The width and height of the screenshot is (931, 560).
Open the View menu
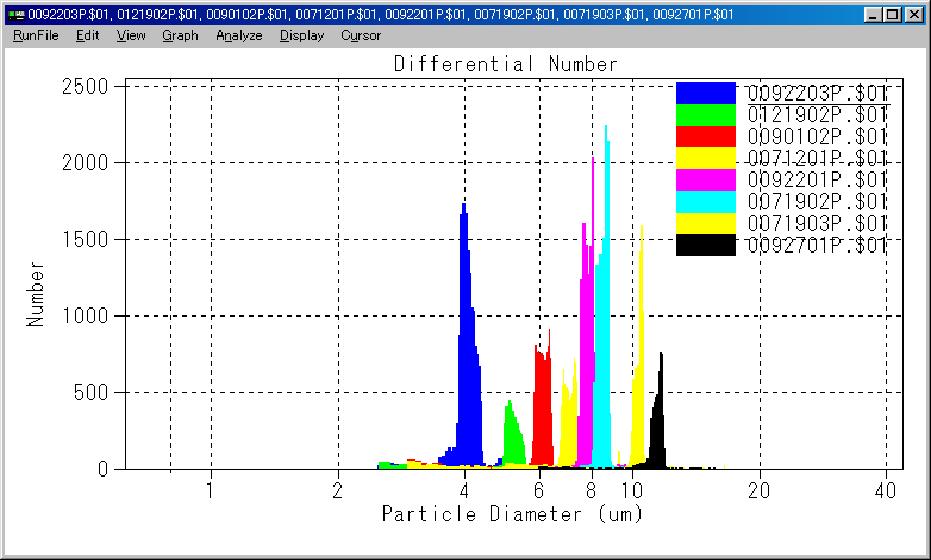(131, 36)
